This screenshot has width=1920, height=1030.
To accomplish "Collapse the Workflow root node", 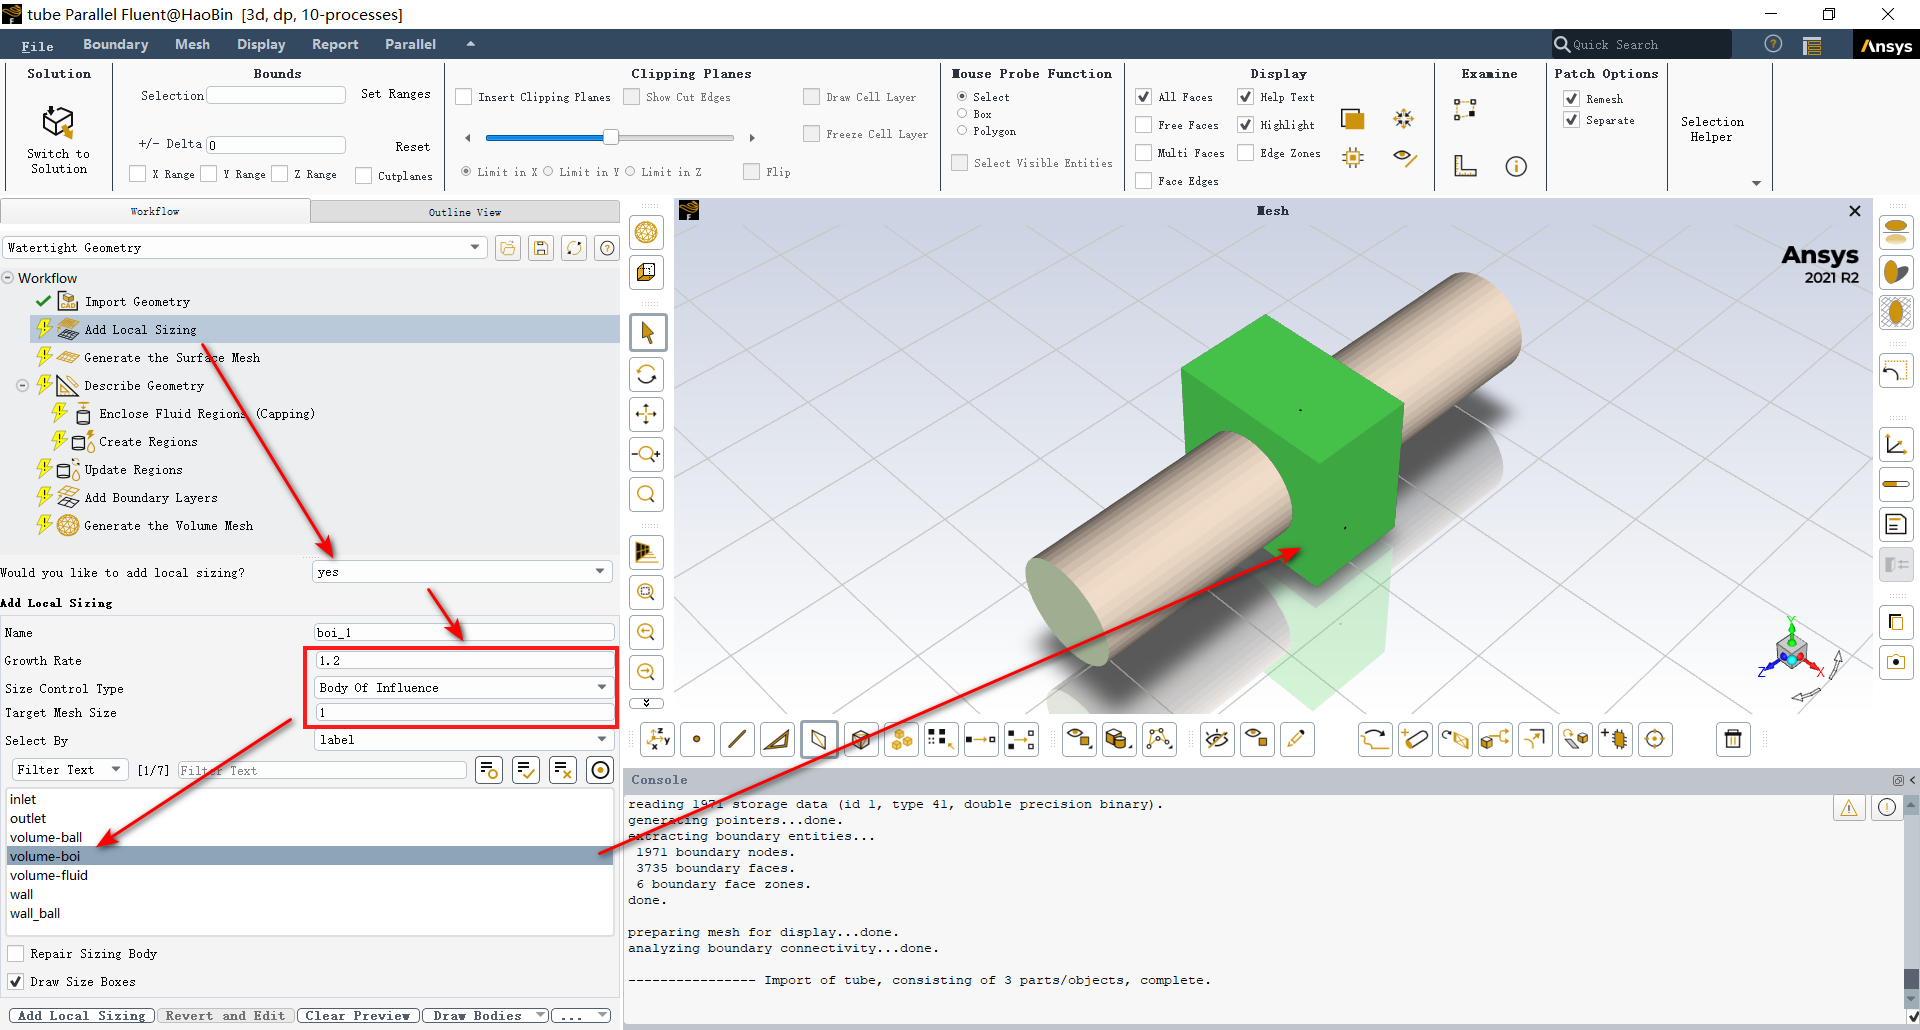I will (8, 278).
